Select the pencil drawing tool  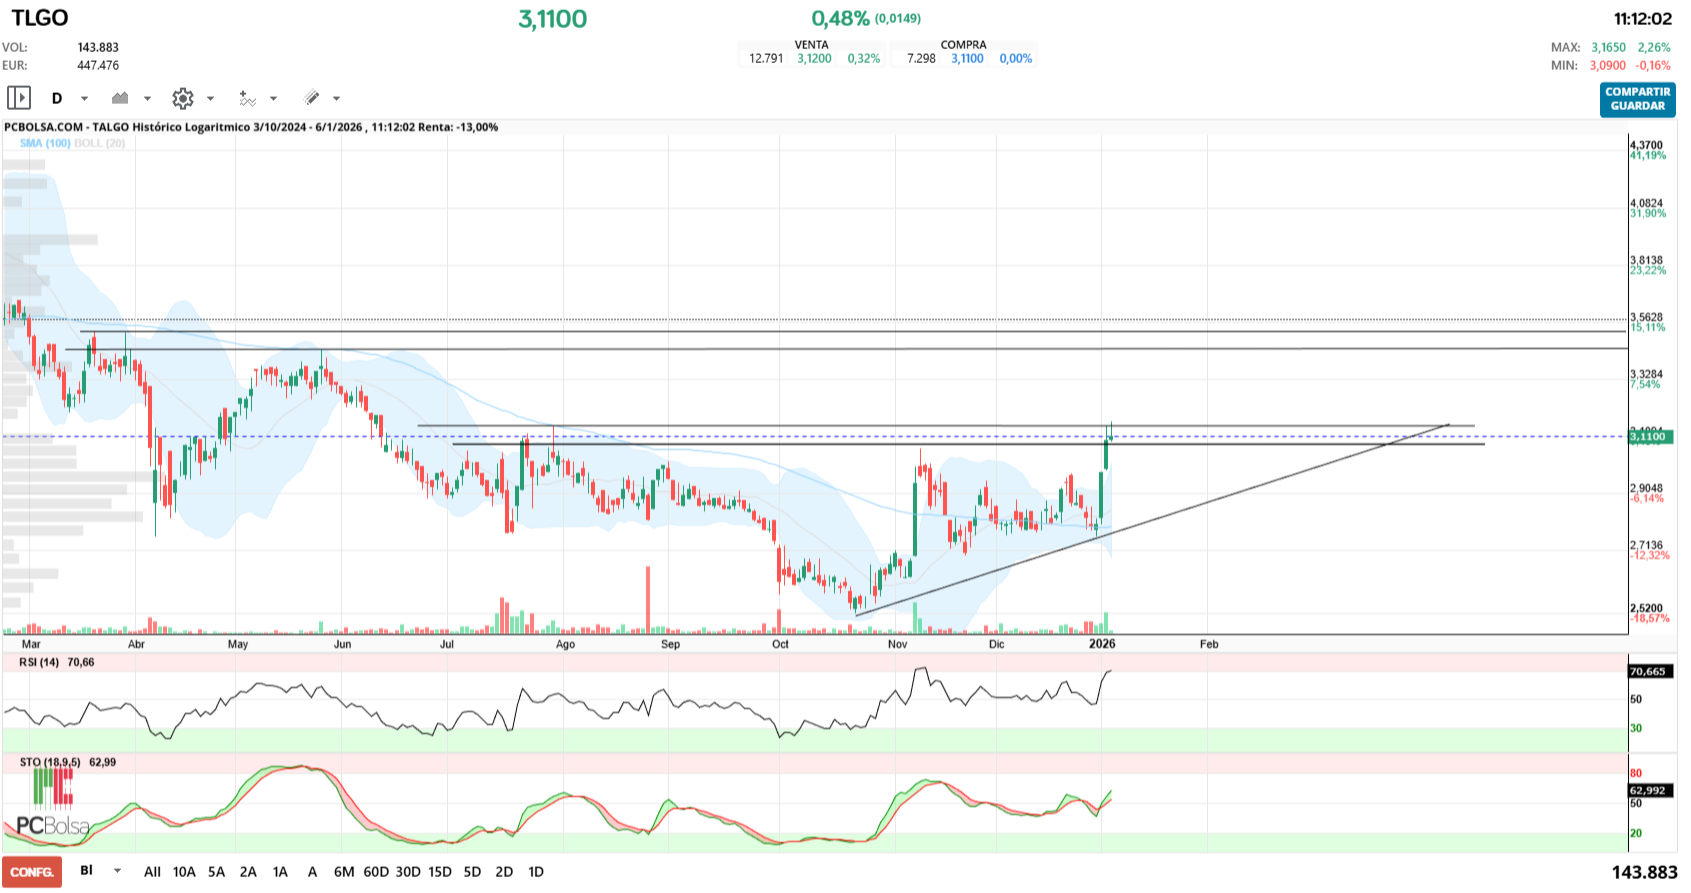click(x=312, y=98)
